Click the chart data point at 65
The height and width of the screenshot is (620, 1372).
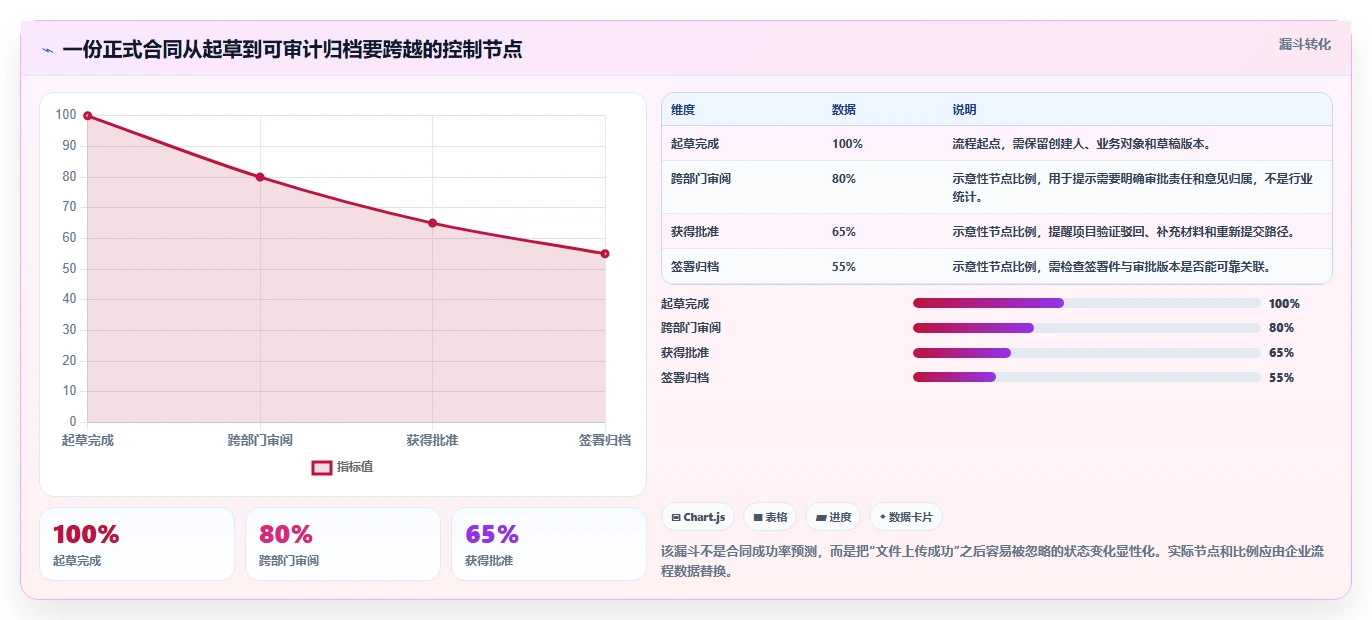[432, 223]
